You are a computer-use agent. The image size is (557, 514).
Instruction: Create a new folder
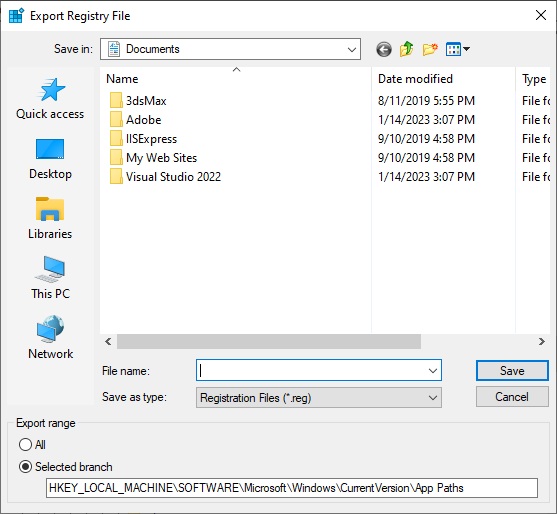430,49
